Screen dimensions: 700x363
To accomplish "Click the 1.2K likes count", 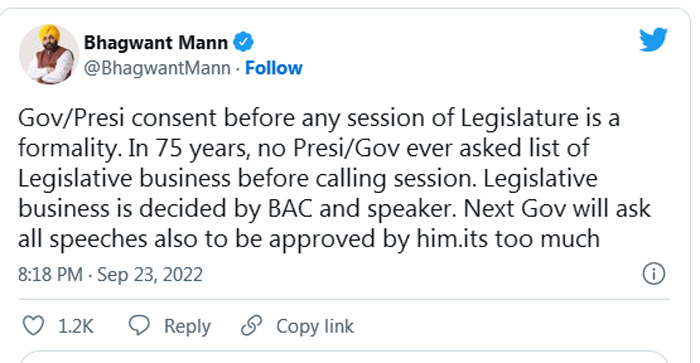I will click(x=76, y=326).
